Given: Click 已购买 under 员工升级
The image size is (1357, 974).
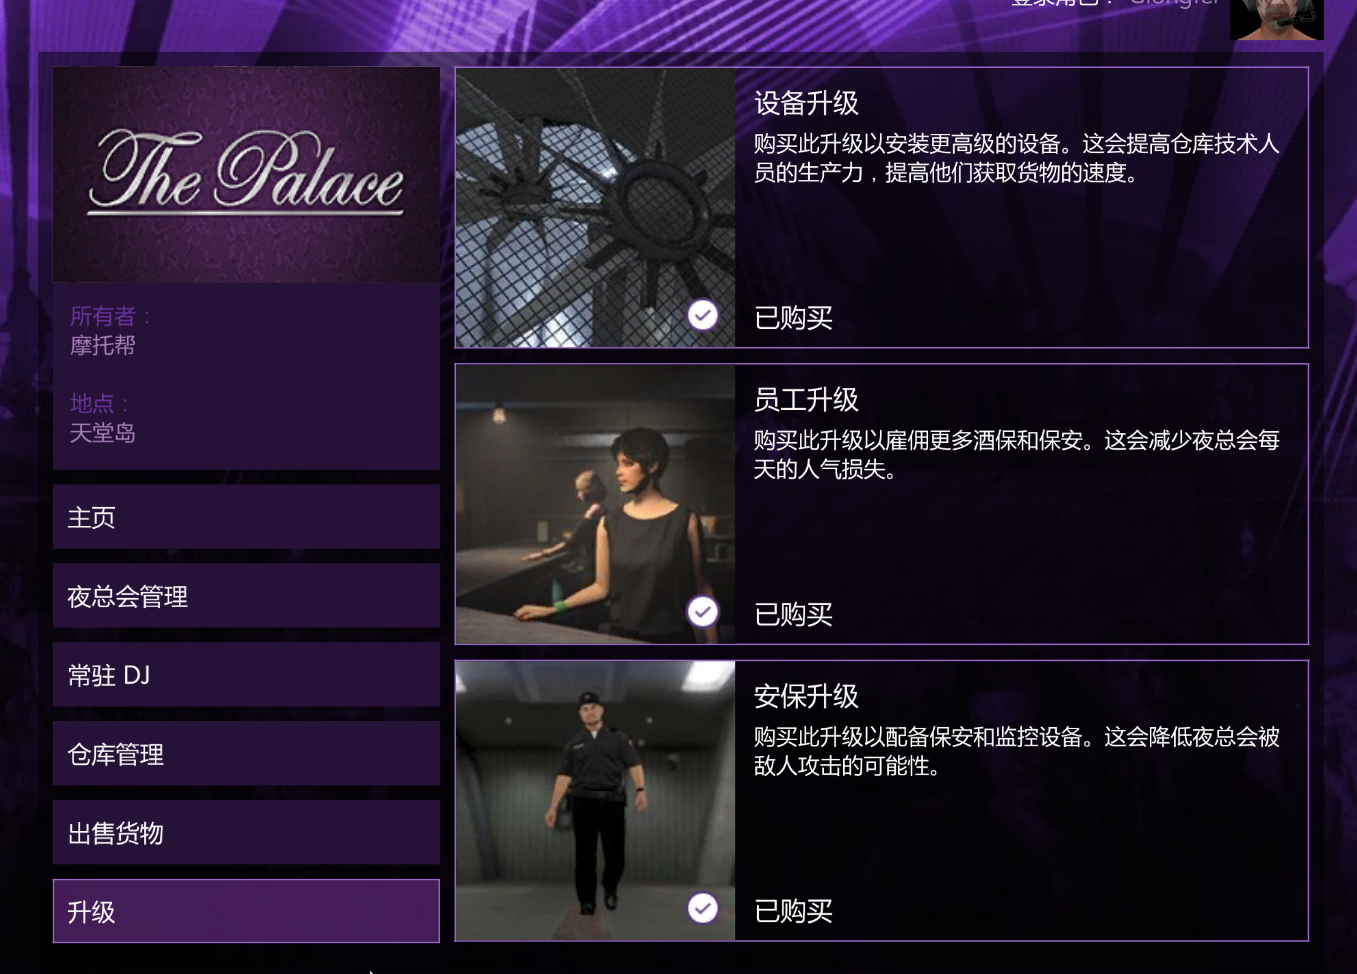Looking at the screenshot, I should pos(793,614).
